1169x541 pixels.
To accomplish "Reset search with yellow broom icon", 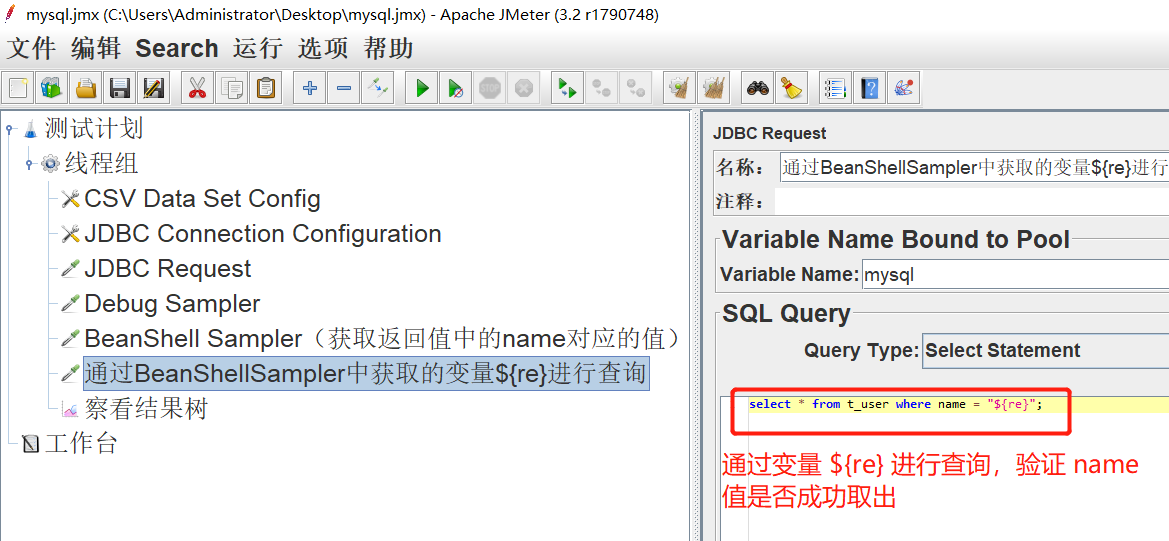I will click(x=791, y=88).
